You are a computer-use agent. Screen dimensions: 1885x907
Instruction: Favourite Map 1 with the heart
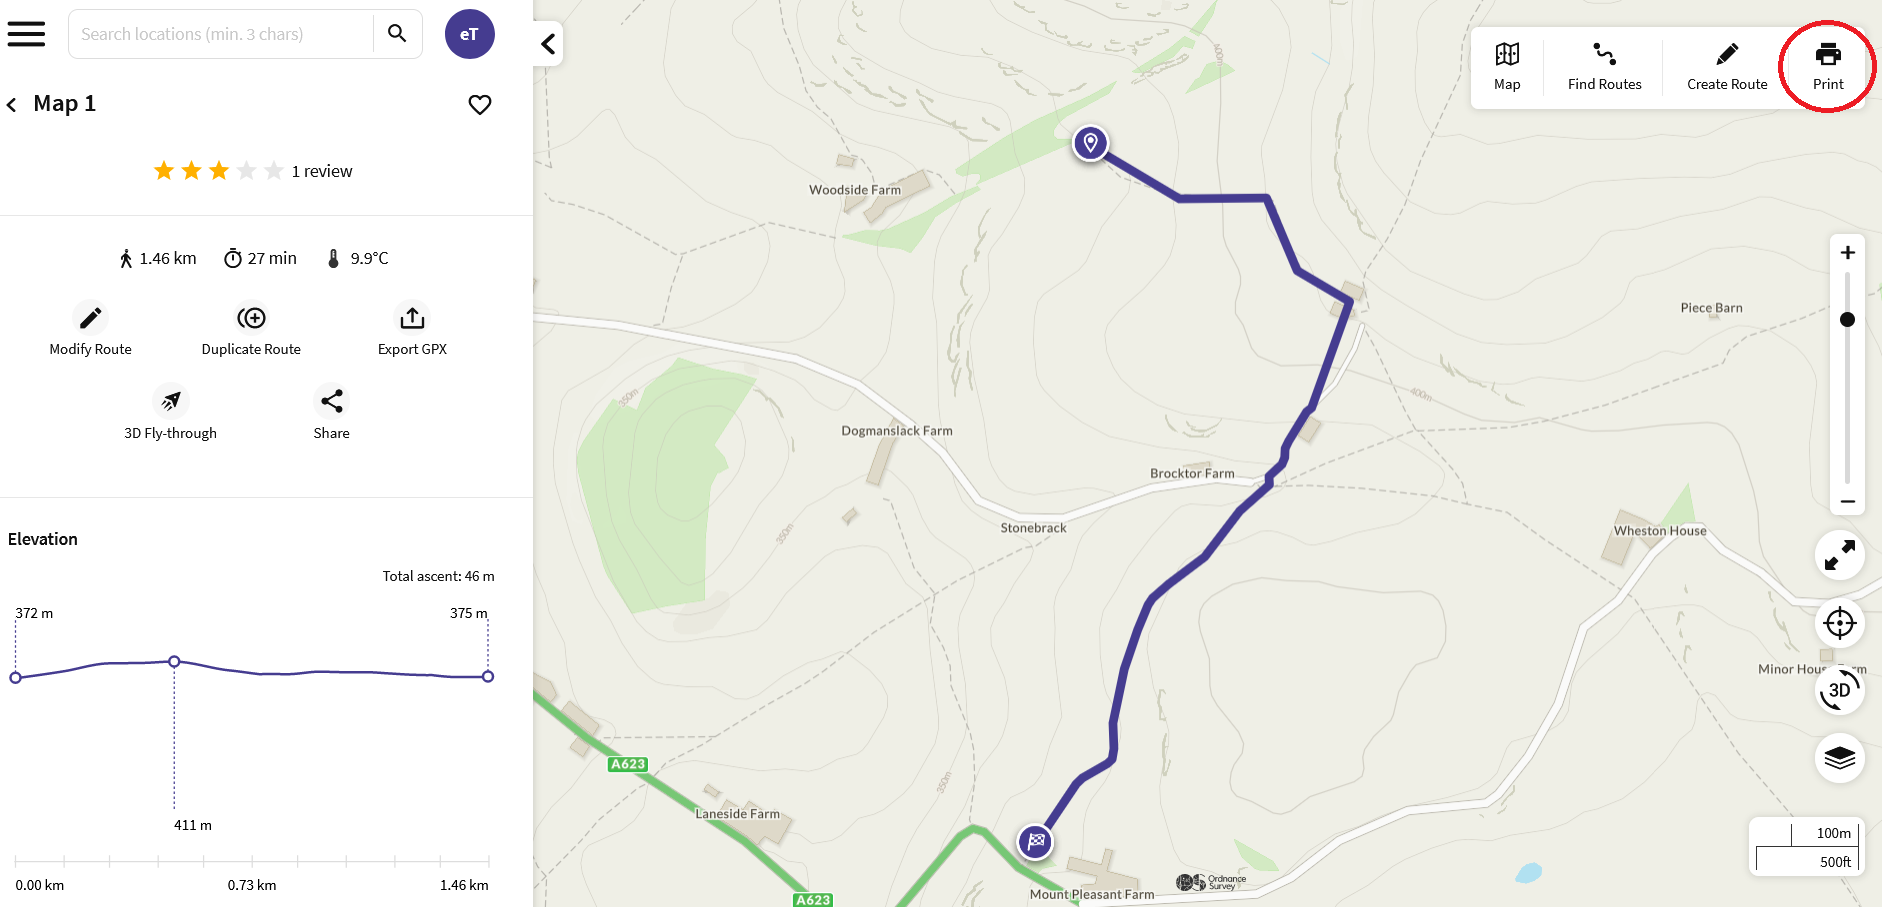(x=479, y=104)
